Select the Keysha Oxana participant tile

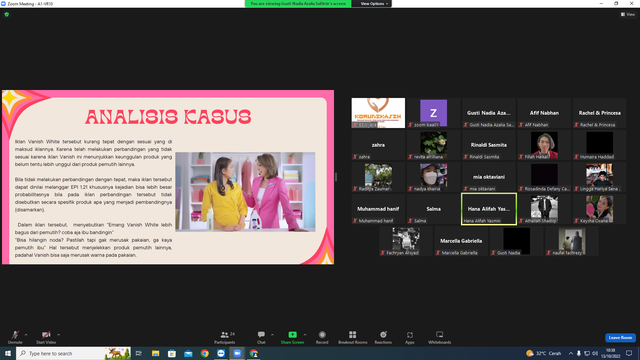tap(600, 209)
